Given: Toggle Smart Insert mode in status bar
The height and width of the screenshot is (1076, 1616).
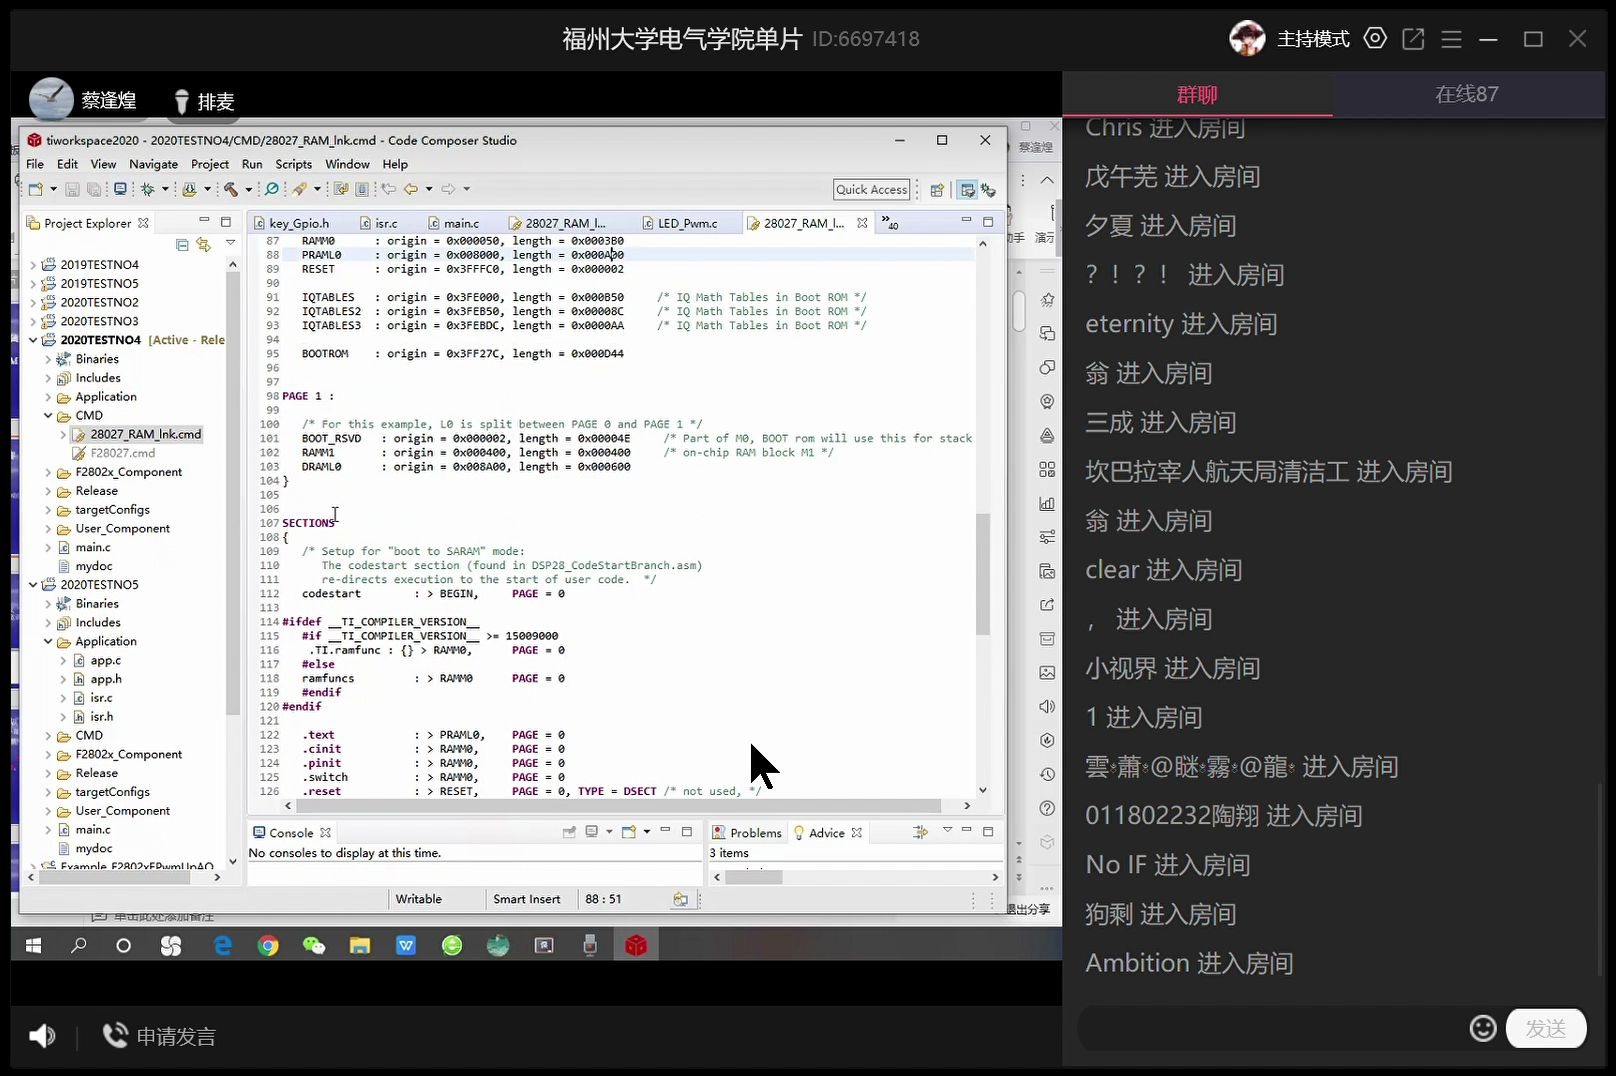Looking at the screenshot, I should pyautogui.click(x=527, y=898).
